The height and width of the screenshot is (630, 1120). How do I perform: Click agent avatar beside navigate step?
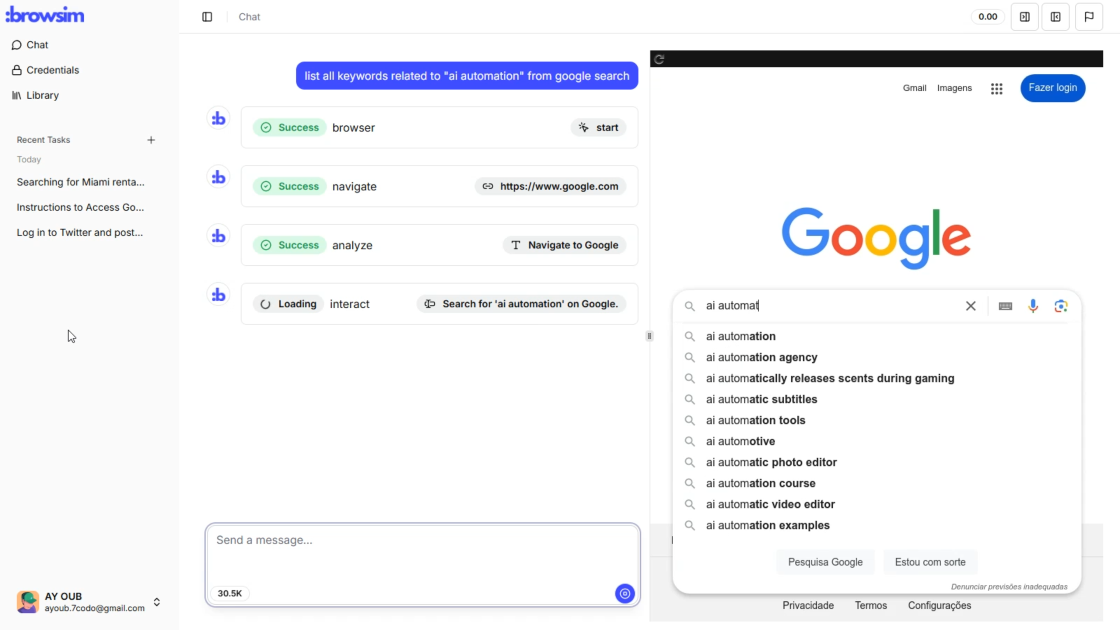pos(219,177)
